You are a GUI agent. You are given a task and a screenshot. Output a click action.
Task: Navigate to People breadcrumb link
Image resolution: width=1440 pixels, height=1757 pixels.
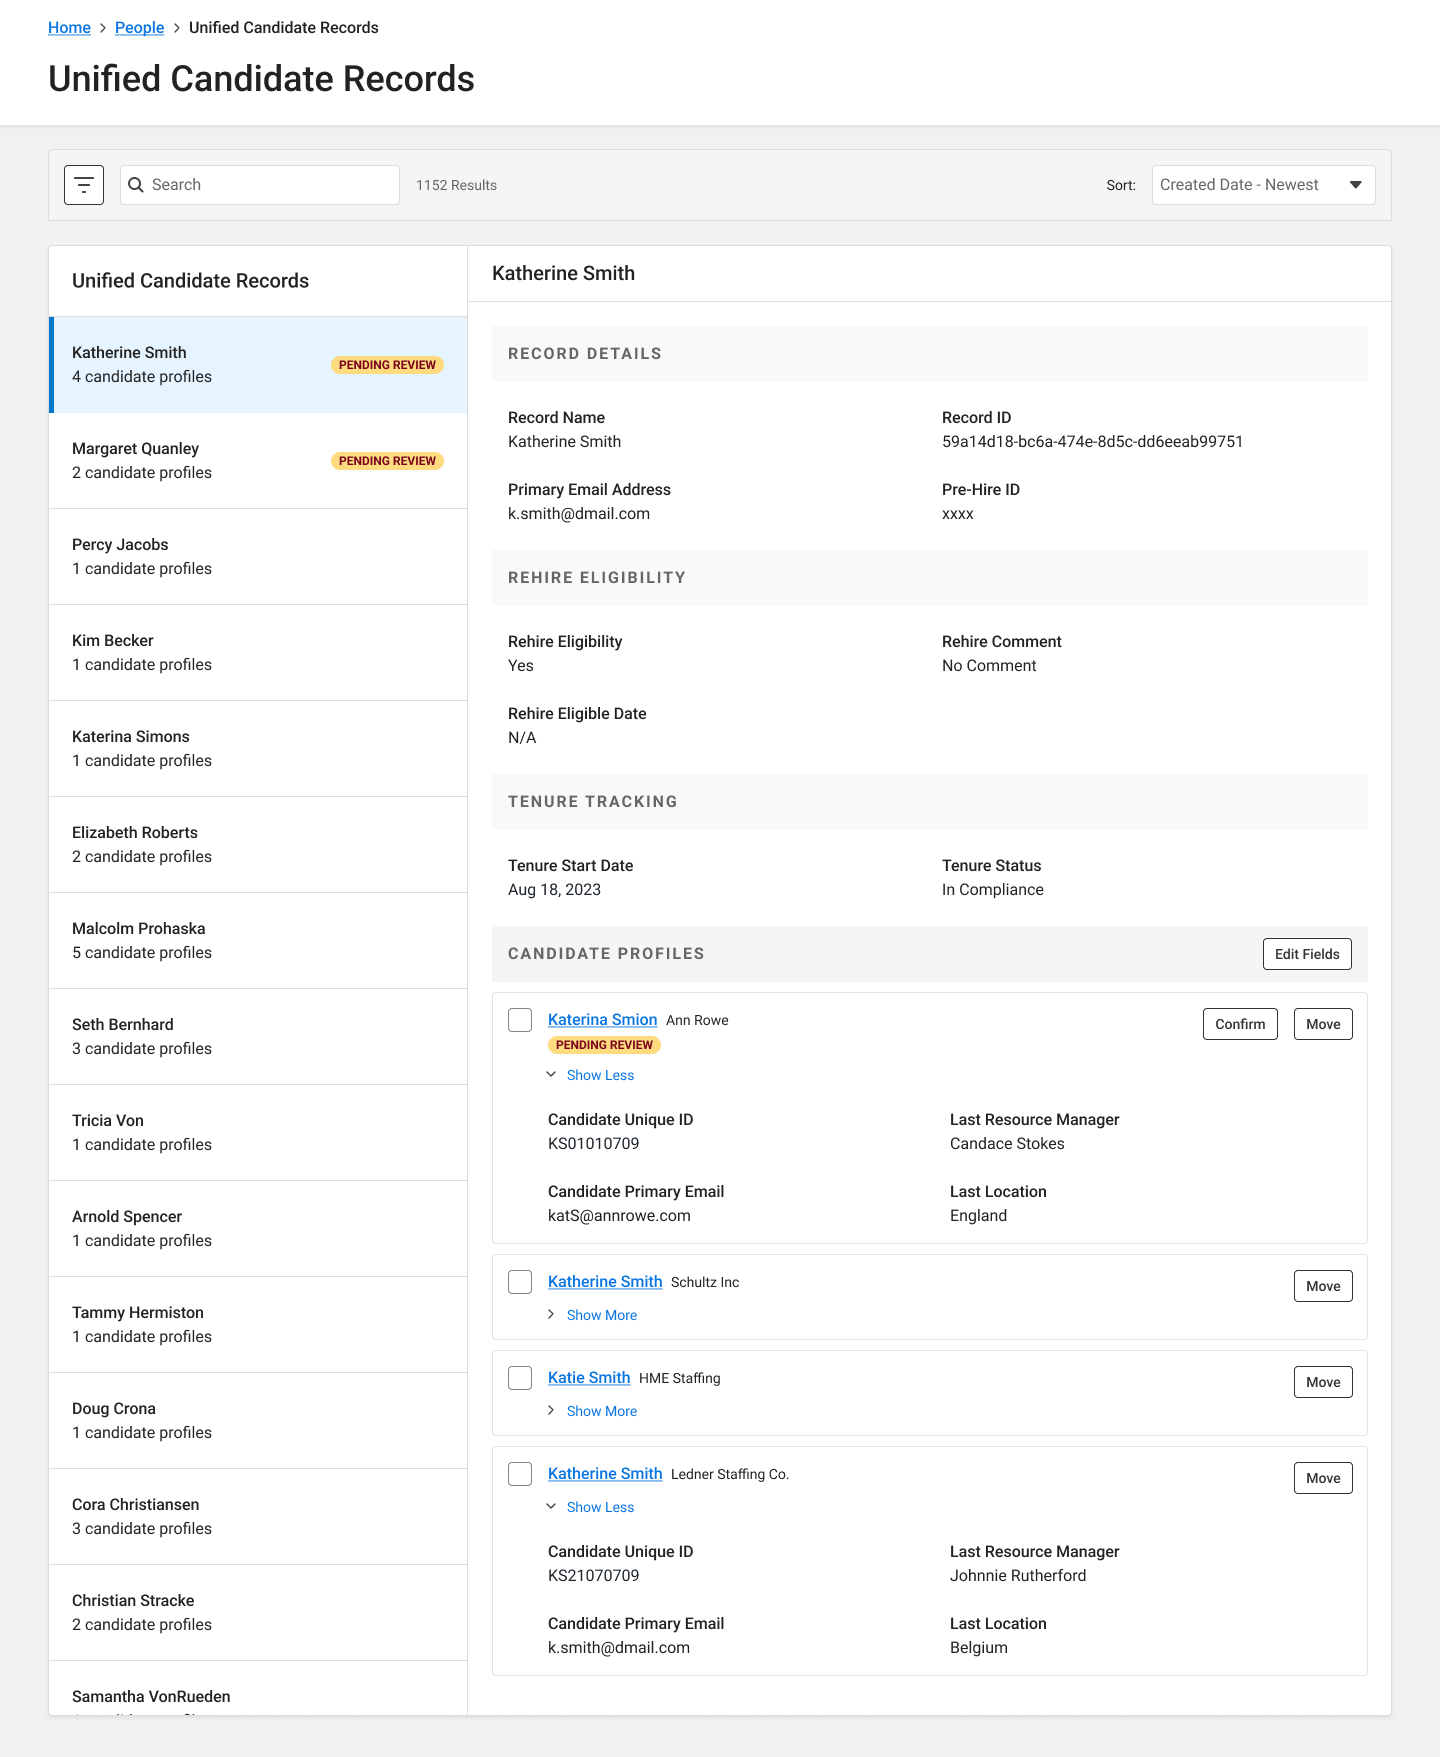pos(139,28)
